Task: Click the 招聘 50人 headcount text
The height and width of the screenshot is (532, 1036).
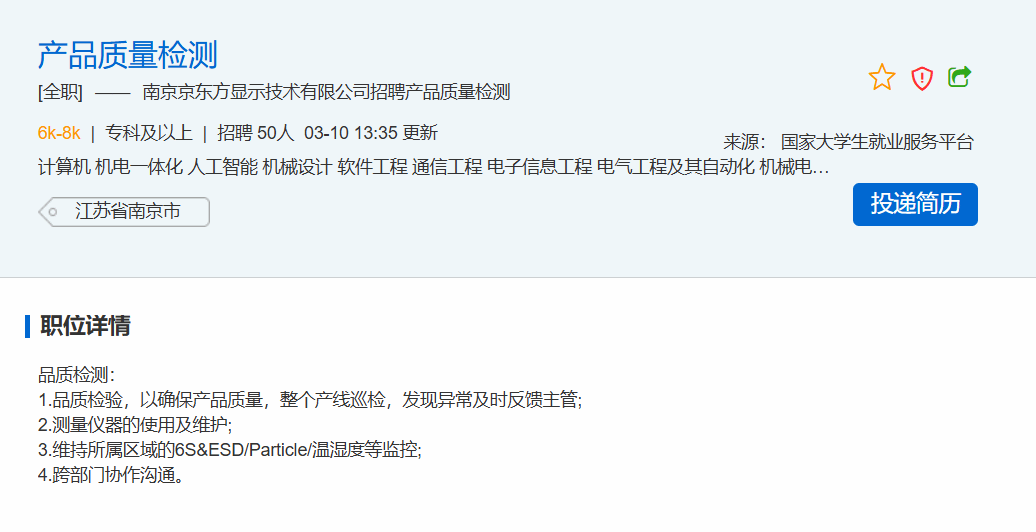Action: [256, 133]
